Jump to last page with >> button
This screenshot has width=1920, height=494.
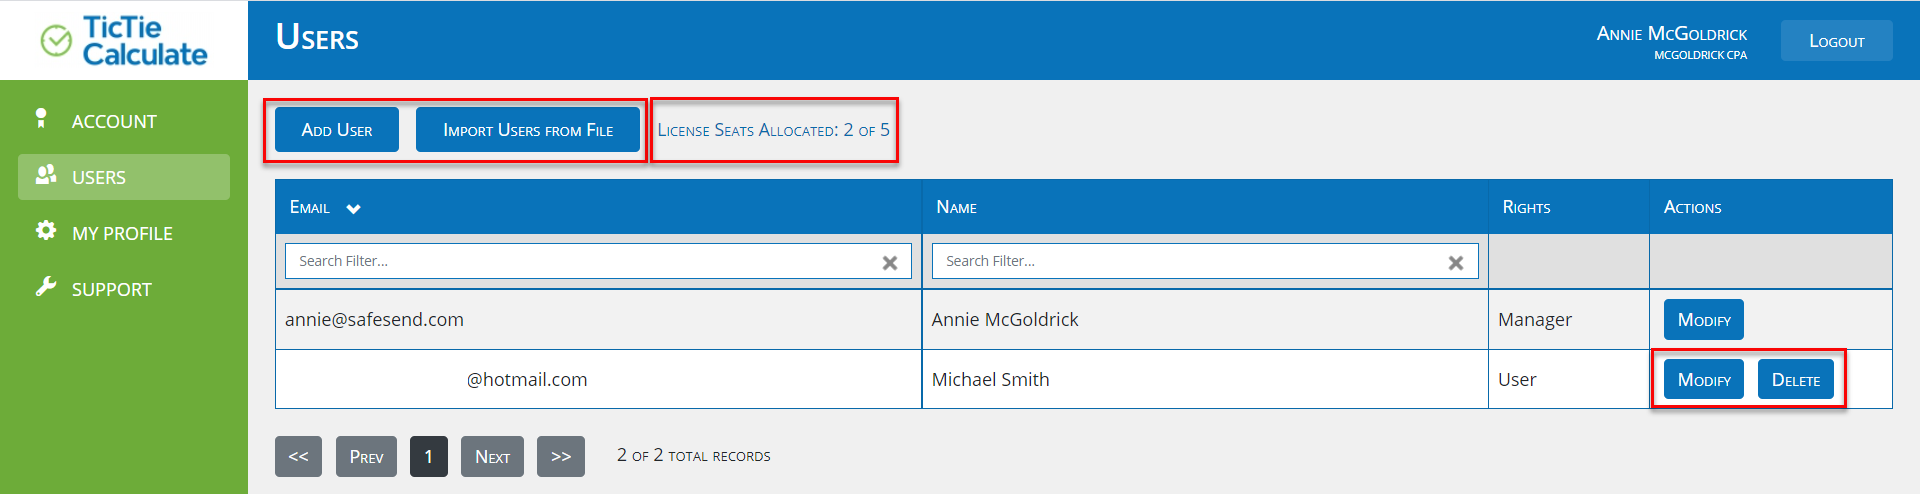tap(561, 456)
